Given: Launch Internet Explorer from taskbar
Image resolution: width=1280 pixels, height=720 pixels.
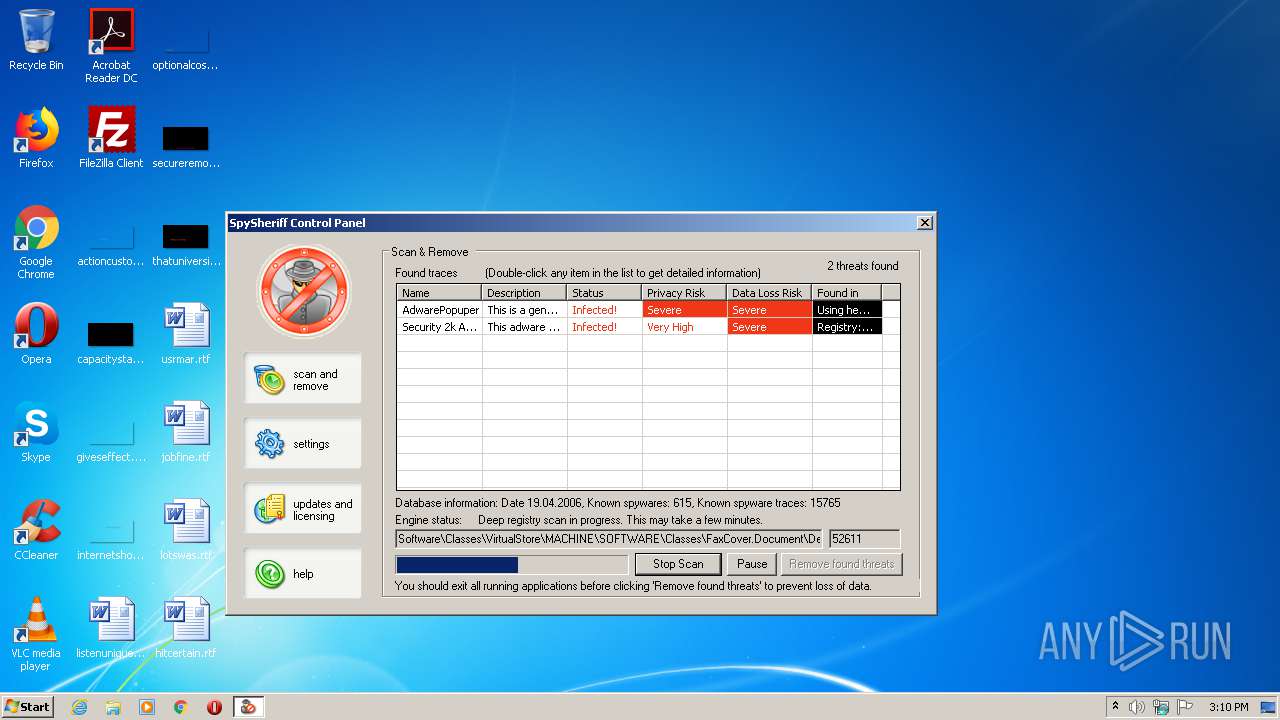Looking at the screenshot, I should [79, 707].
